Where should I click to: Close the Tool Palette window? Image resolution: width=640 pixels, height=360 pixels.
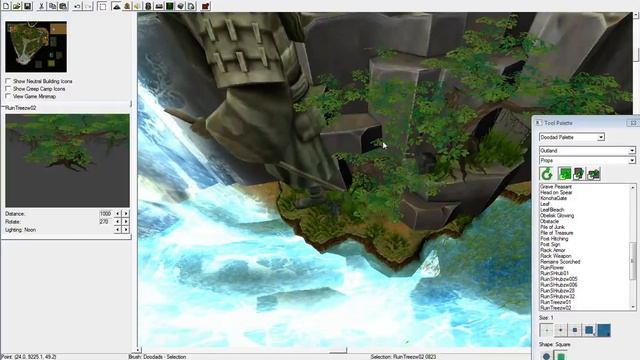point(632,123)
